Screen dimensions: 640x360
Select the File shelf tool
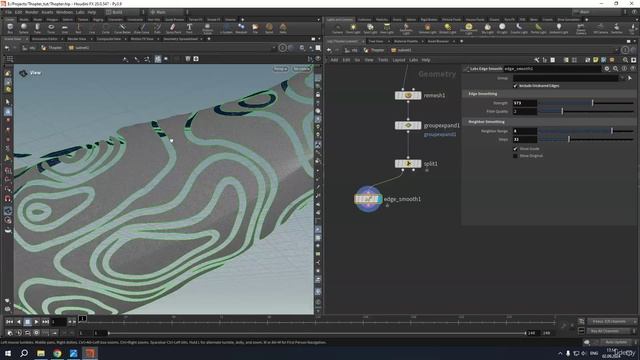click(x=255, y=28)
